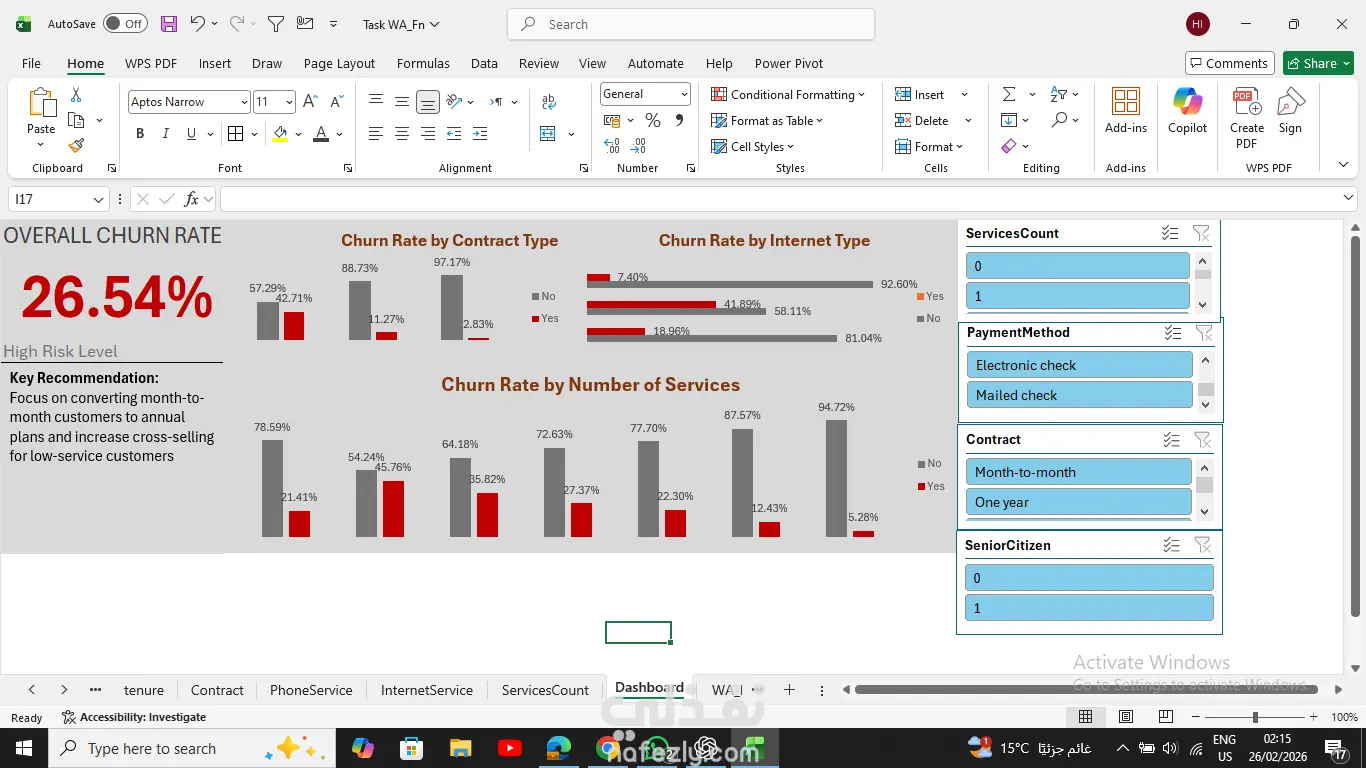Click the zoom slider handle
This screenshot has height=768, width=1366.
pyautogui.click(x=1255, y=717)
